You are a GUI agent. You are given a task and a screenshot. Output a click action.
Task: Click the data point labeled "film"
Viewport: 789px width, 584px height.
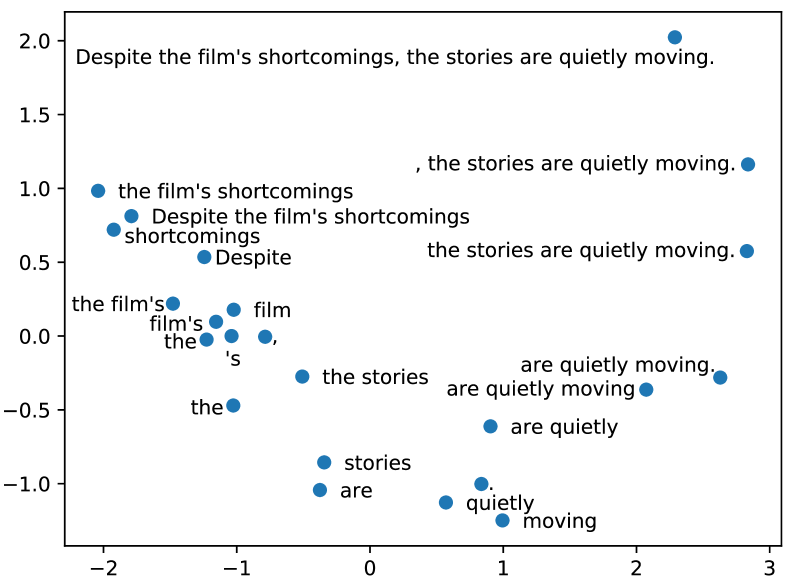[234, 310]
